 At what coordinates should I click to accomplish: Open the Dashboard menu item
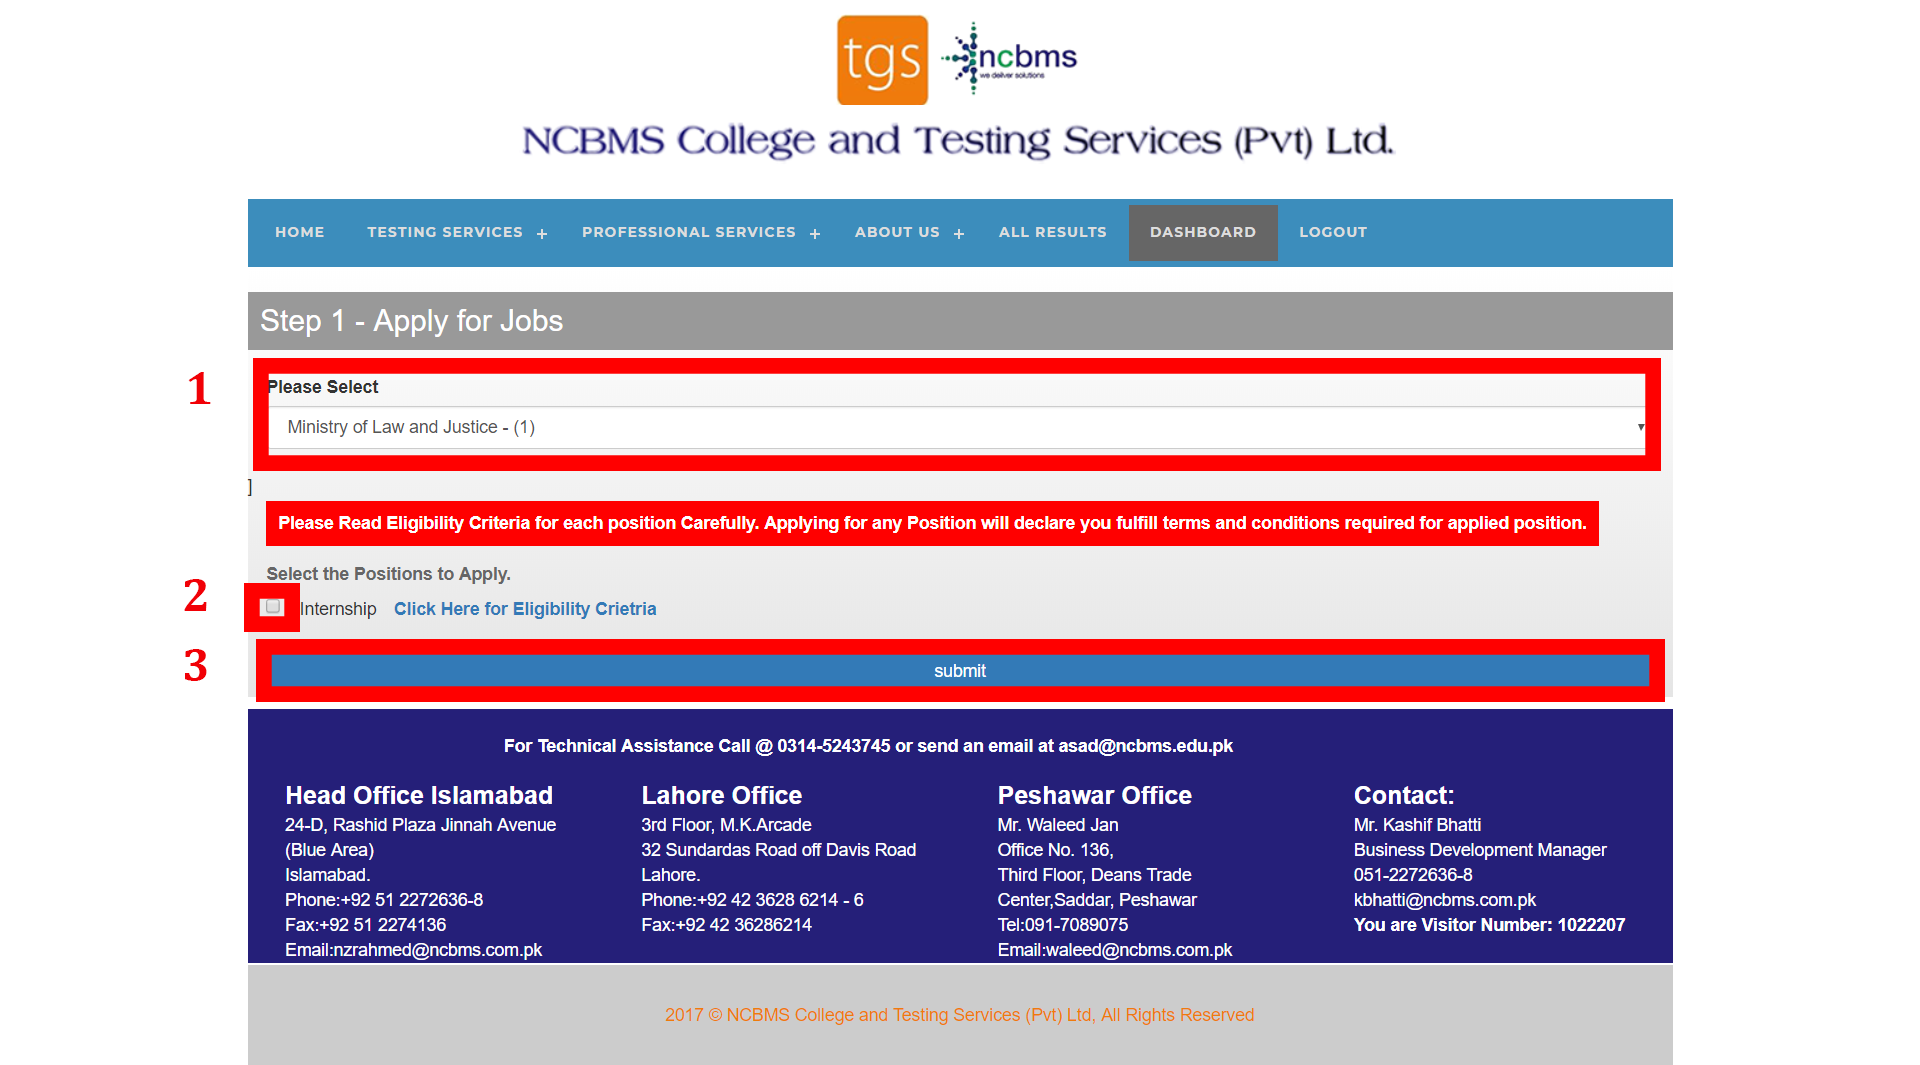(x=1203, y=232)
